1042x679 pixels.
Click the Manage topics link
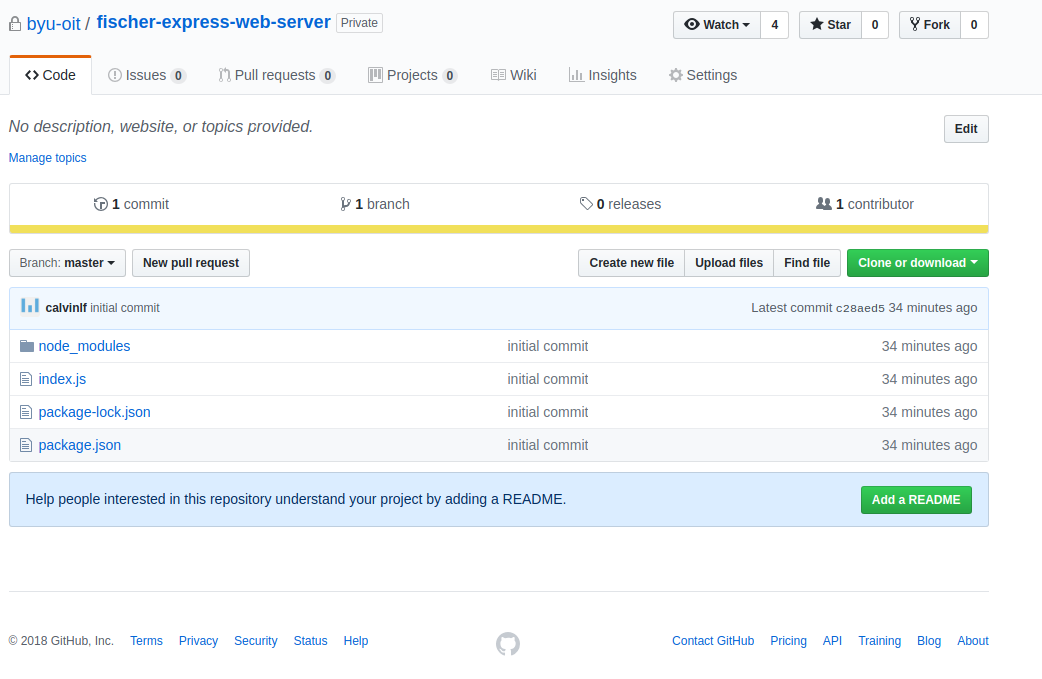point(47,157)
